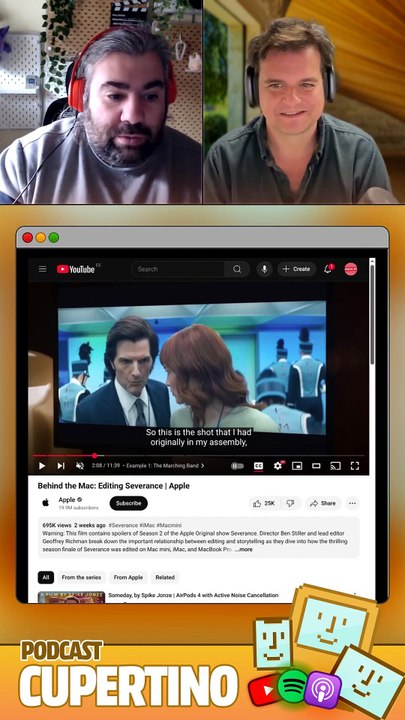Select the 'Related' chip

[x=165, y=577]
